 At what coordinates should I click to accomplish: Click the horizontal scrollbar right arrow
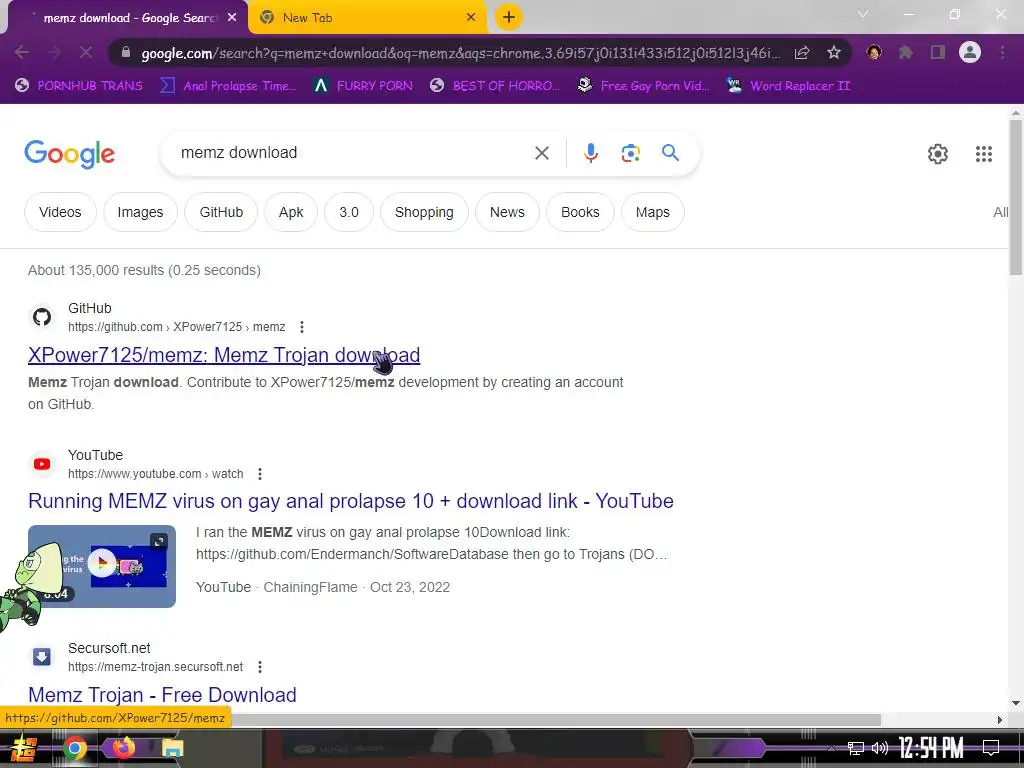1000,720
